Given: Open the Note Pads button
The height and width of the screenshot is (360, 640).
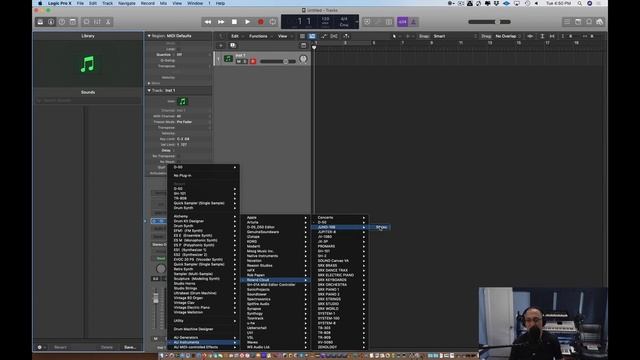Looking at the screenshot, I should [x=578, y=22].
